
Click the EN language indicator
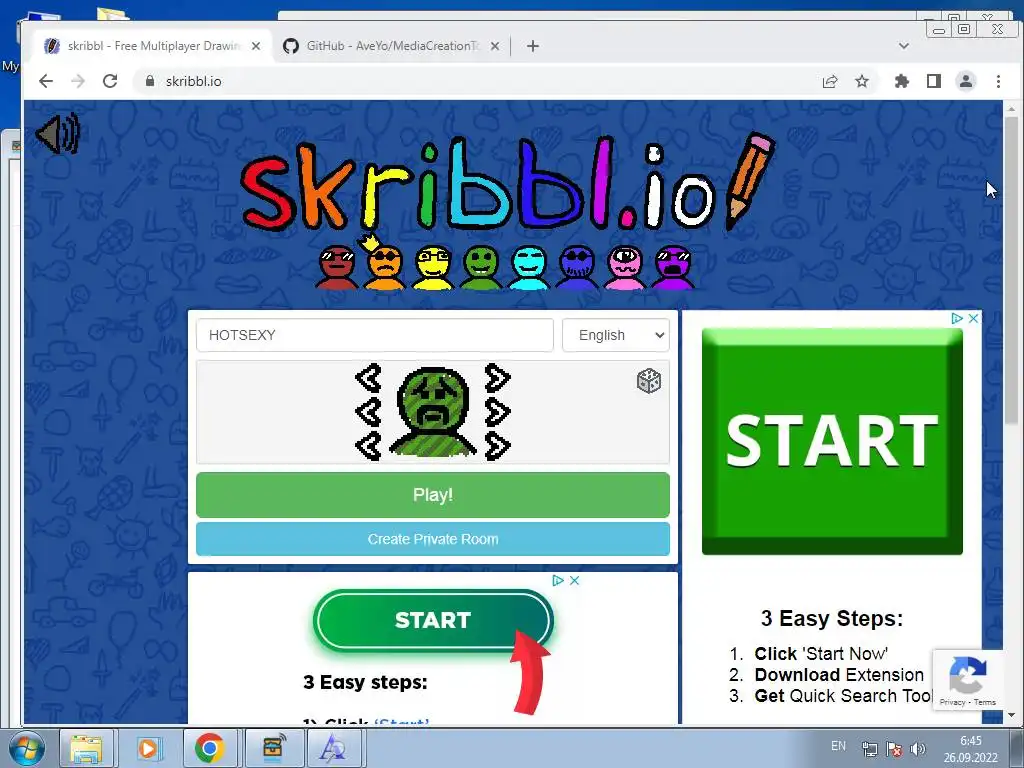point(839,746)
